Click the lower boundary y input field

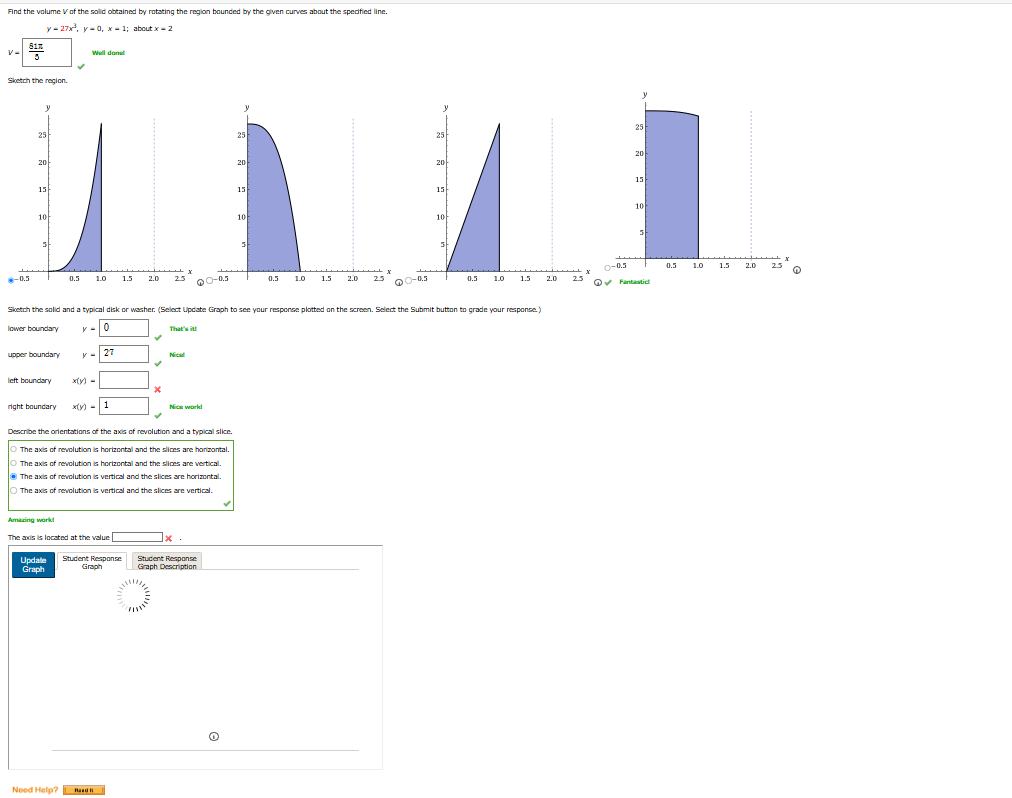click(124, 328)
